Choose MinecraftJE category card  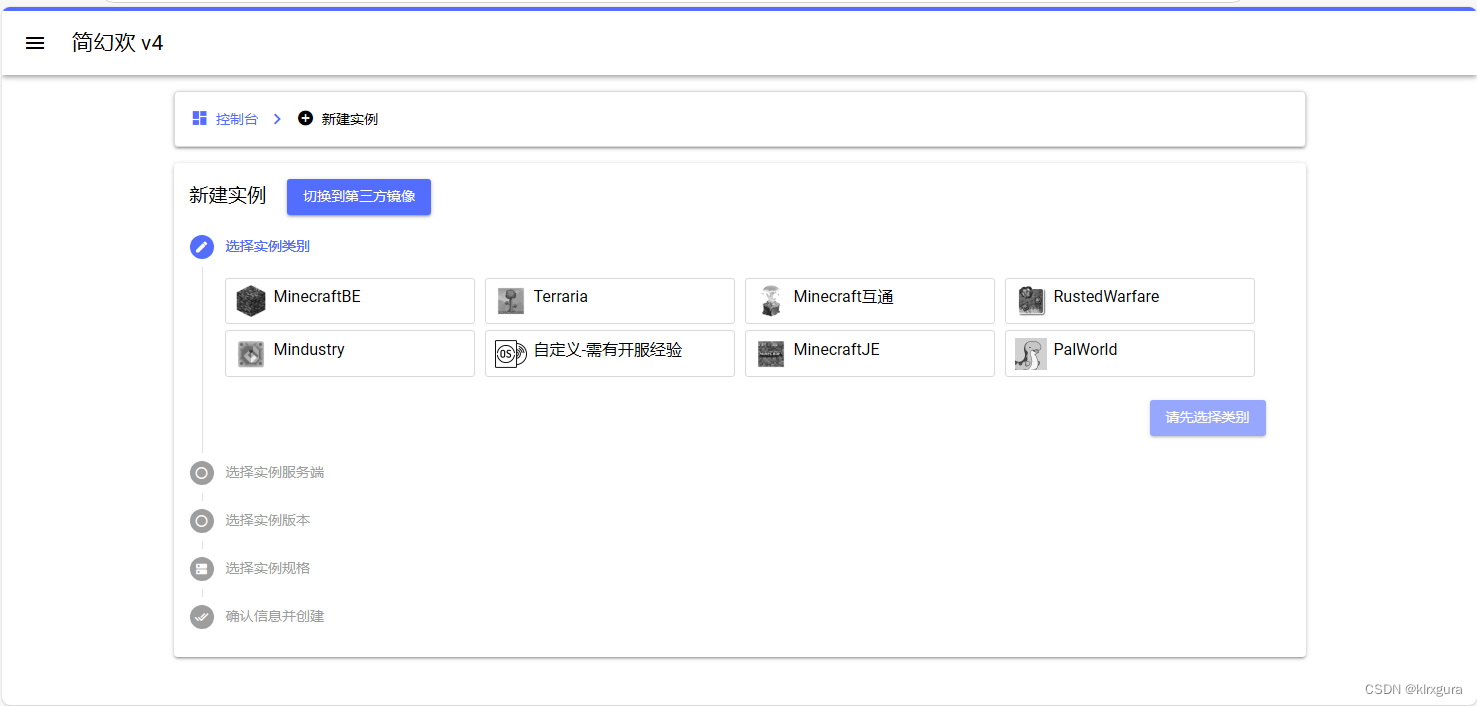pyautogui.click(x=870, y=353)
